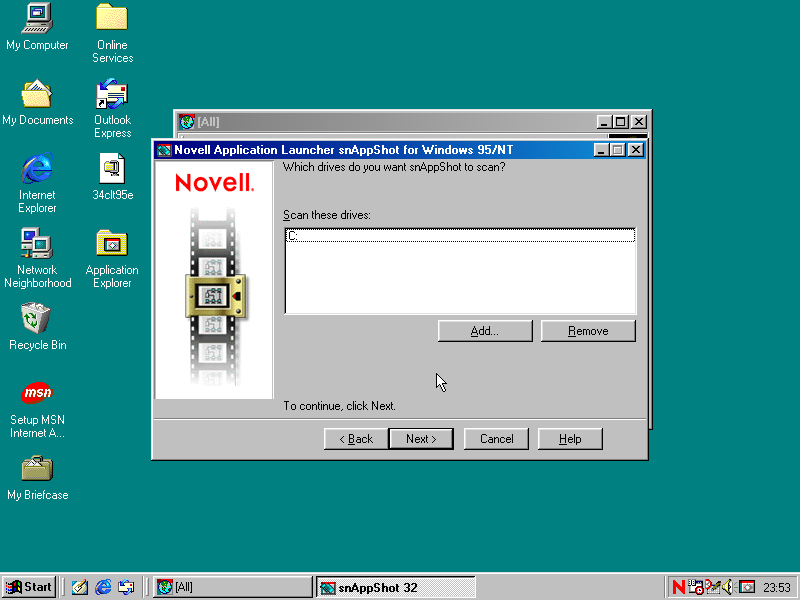
Task: Continue with the Next button
Action: [x=421, y=439]
